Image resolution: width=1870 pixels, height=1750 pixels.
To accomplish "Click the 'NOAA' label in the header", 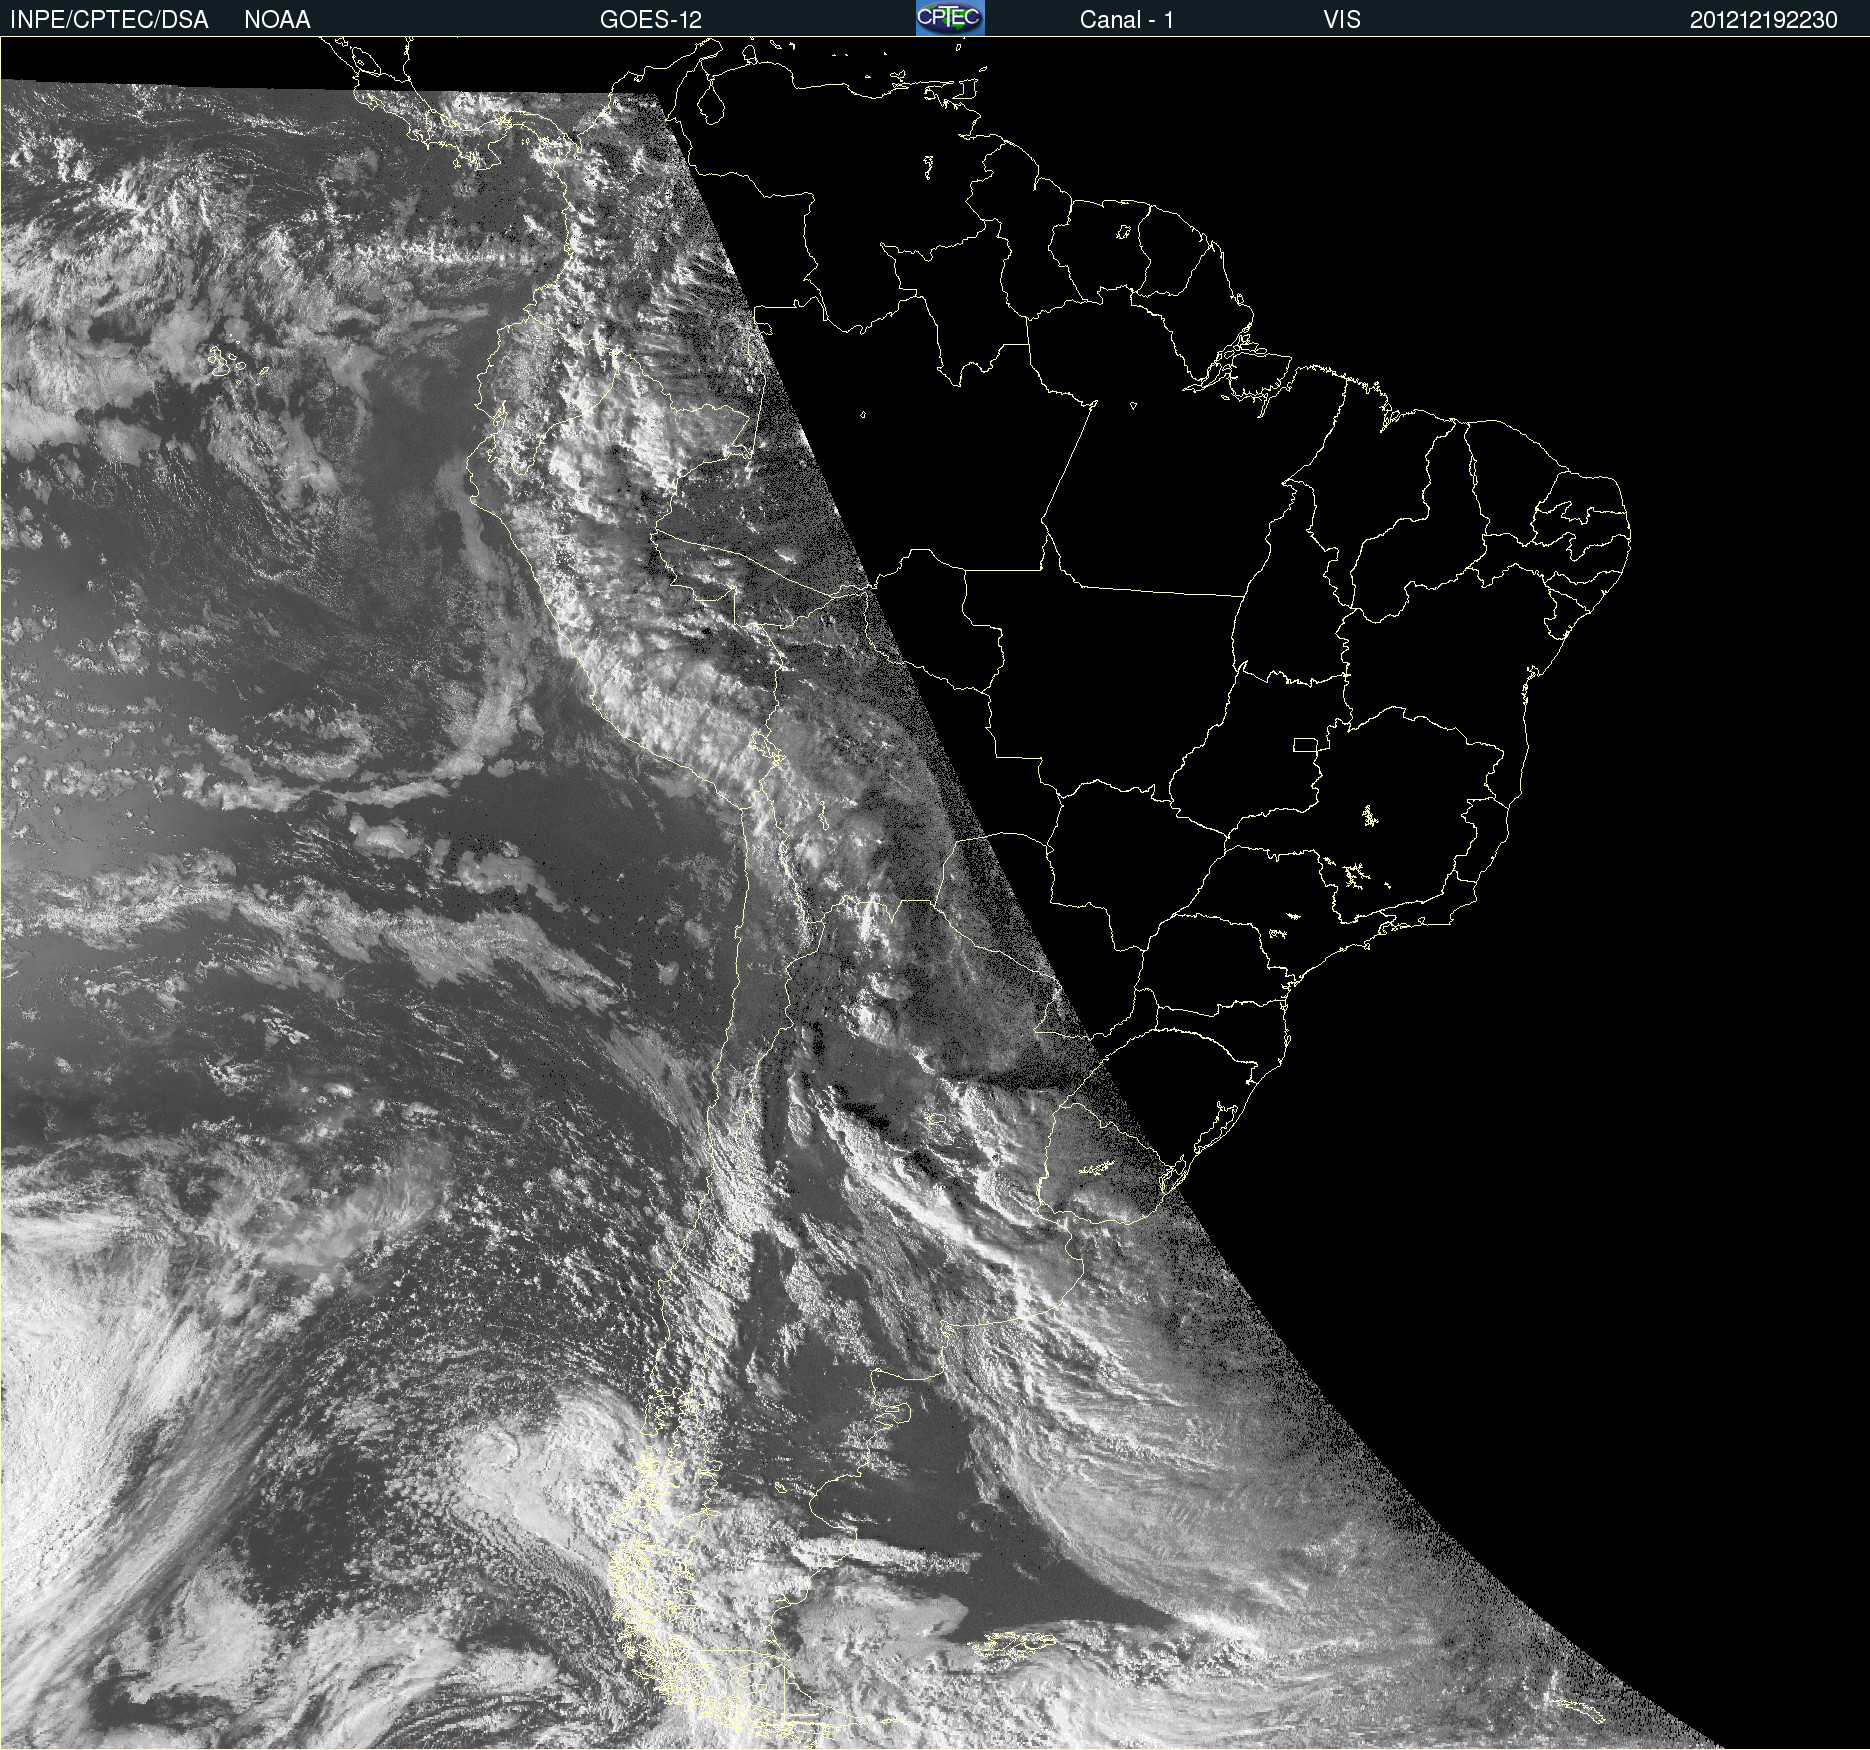I will (x=277, y=20).
